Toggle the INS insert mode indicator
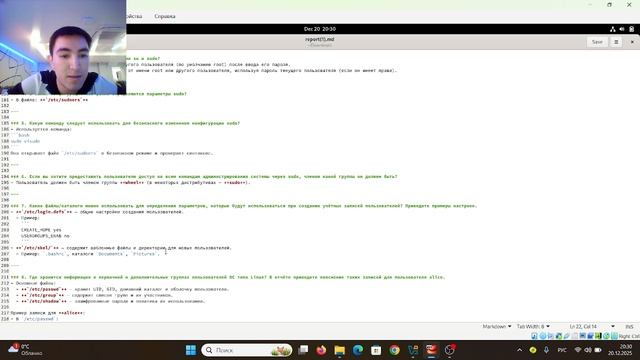The height and width of the screenshot is (360, 640). [629, 327]
